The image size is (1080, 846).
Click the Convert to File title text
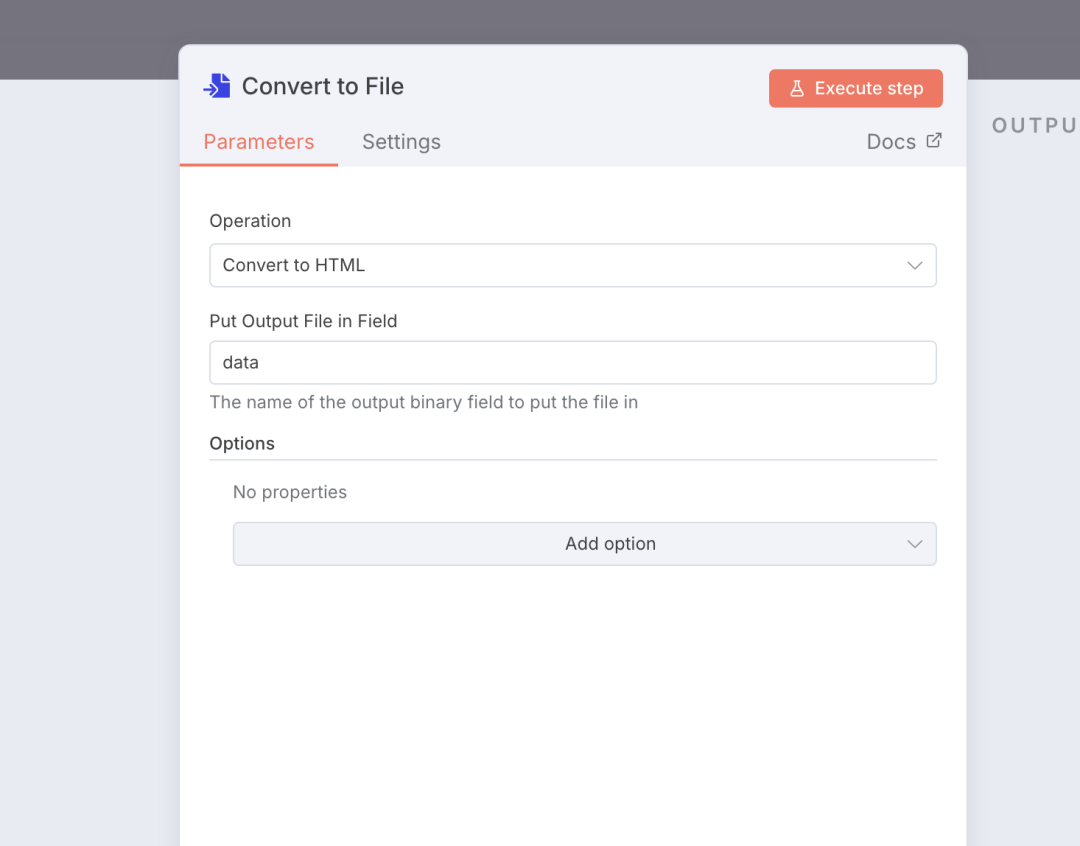[x=323, y=86]
